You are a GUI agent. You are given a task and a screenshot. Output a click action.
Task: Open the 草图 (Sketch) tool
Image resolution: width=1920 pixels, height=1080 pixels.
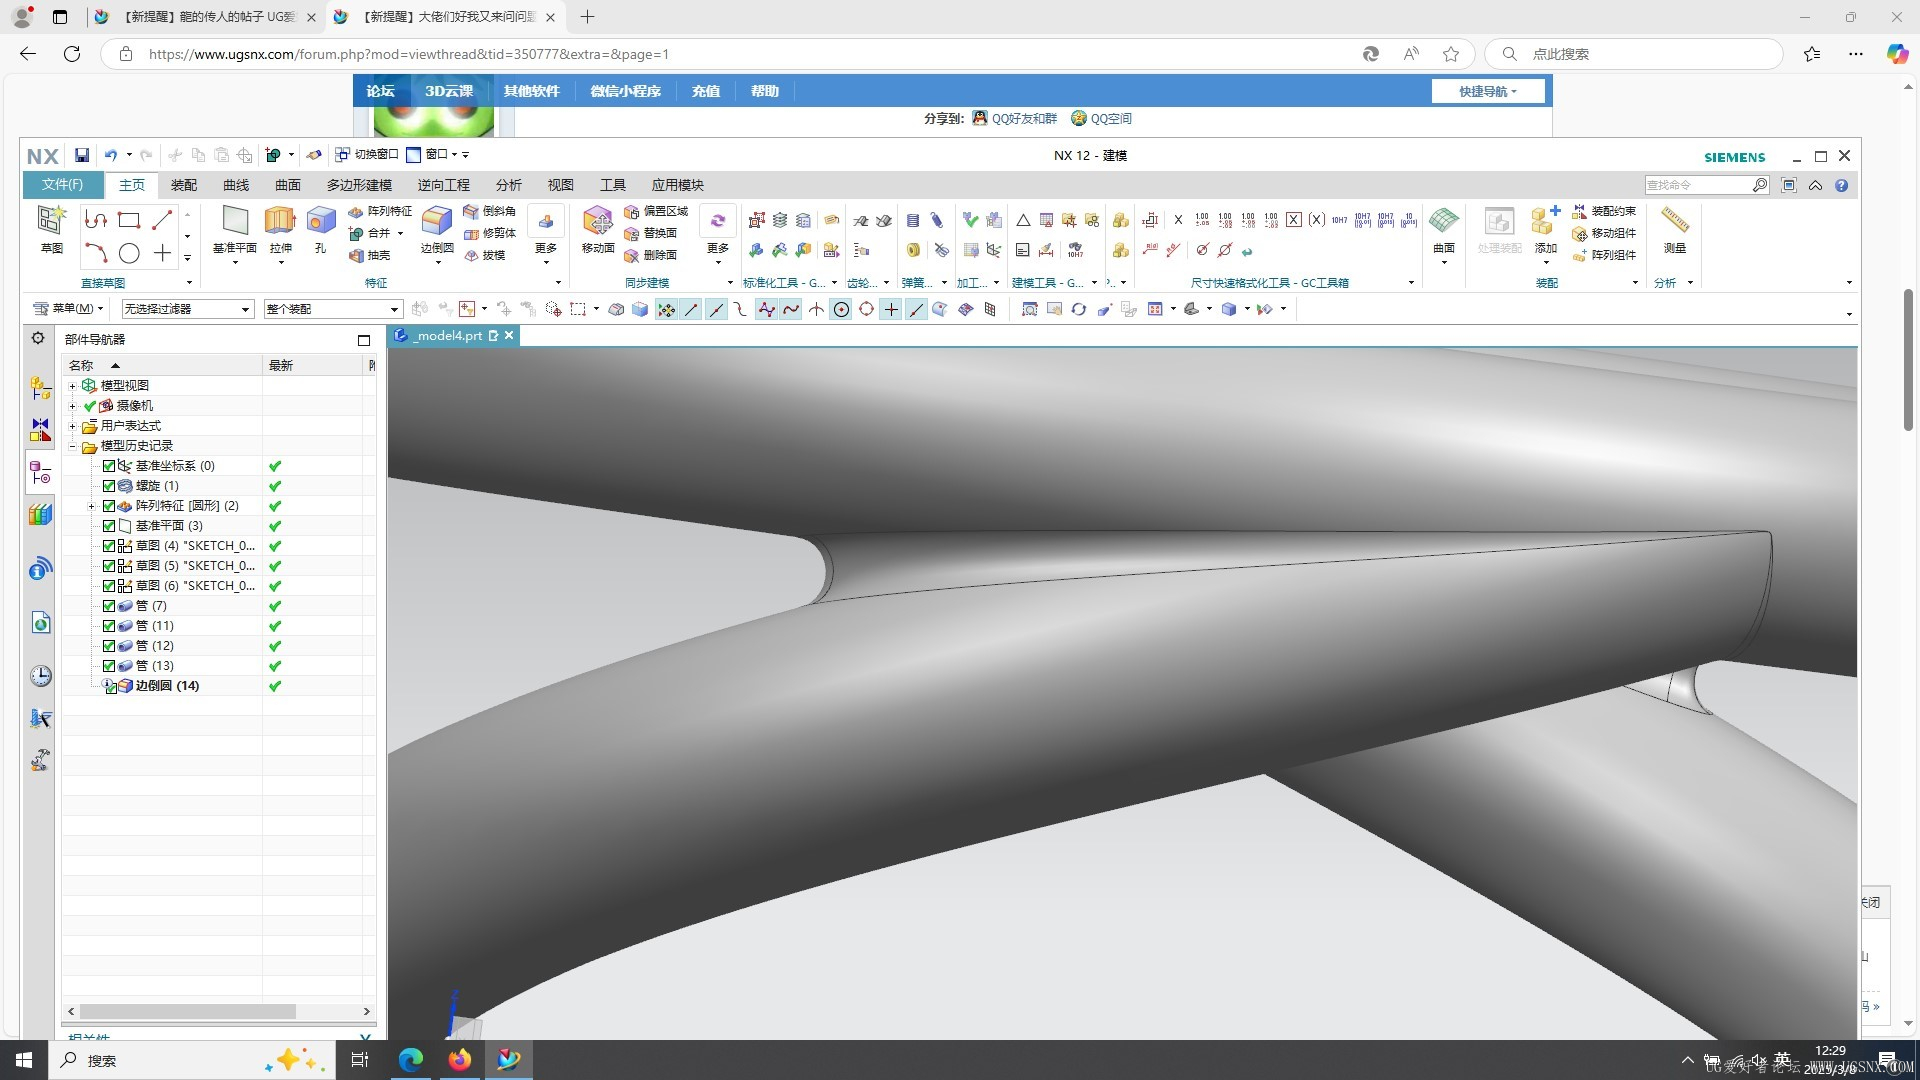(x=51, y=229)
